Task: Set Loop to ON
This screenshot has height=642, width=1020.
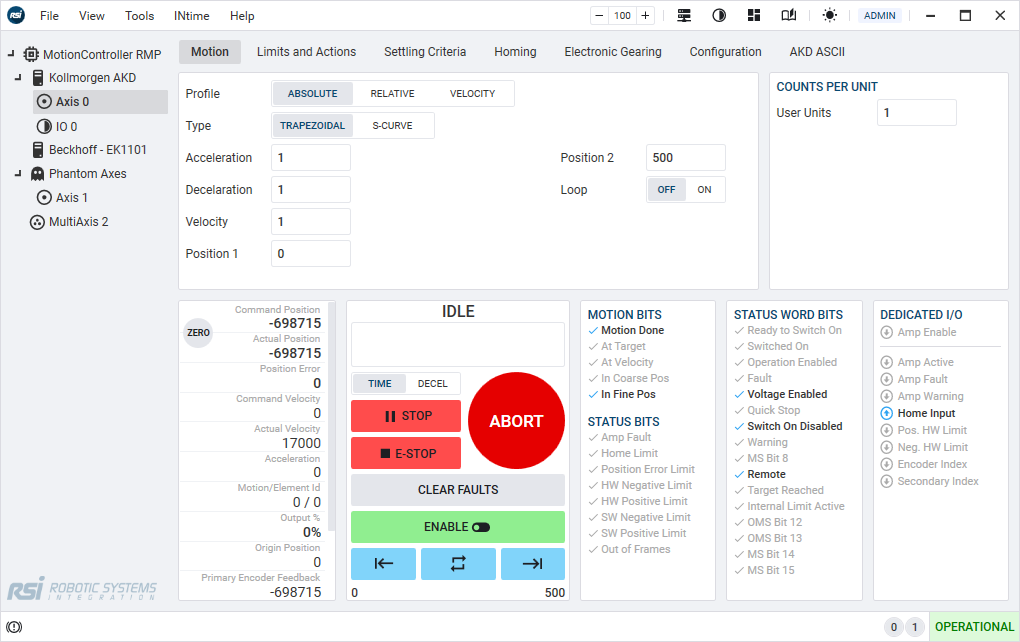Action: tap(705, 189)
